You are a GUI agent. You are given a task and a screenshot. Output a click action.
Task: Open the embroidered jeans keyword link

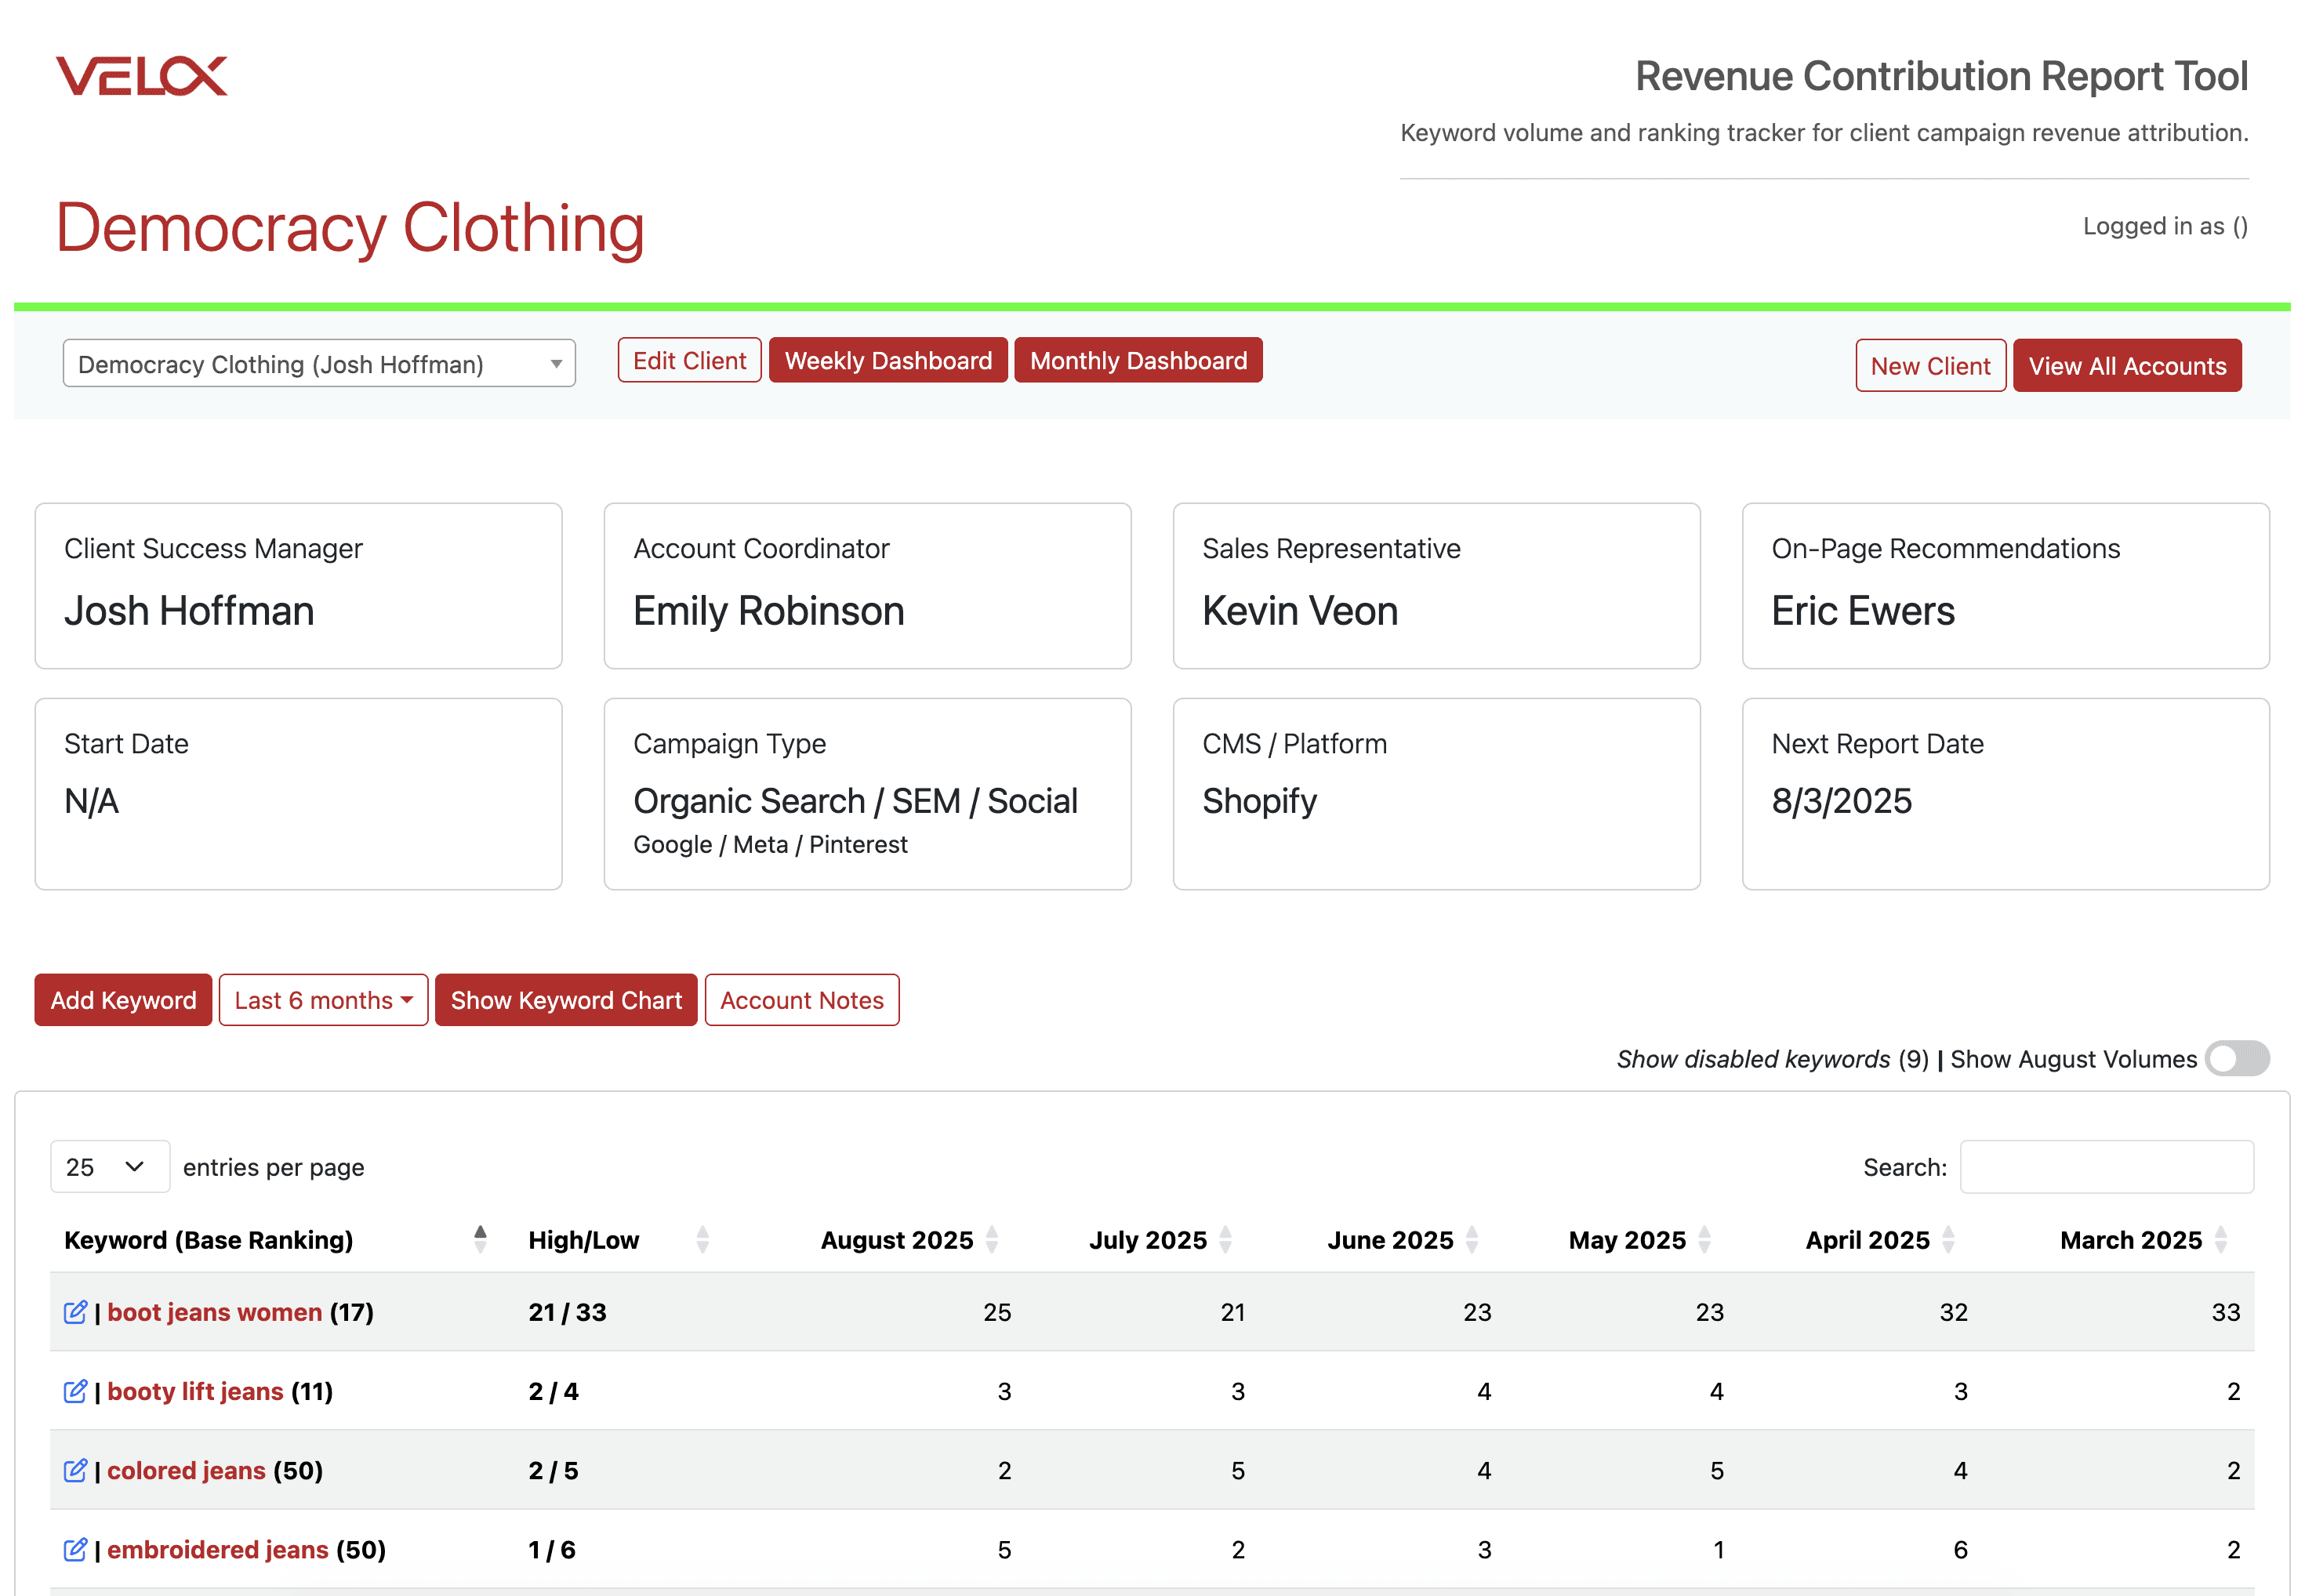[217, 1549]
